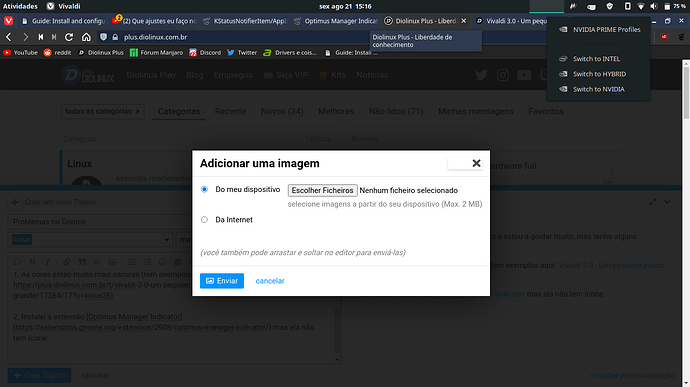Open the Vivaldi menu logo icon

point(8,21)
